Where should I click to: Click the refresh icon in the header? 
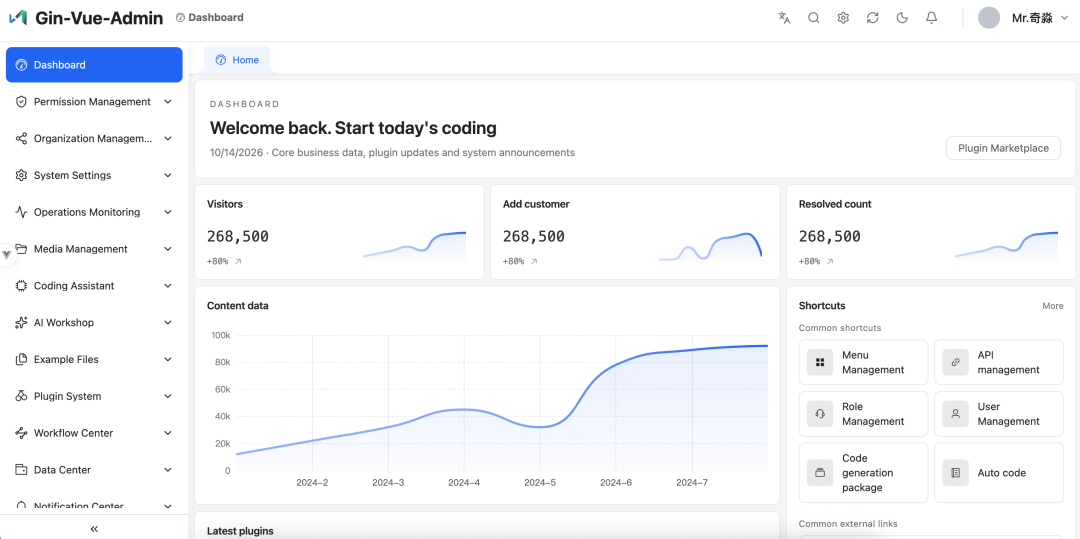click(873, 18)
